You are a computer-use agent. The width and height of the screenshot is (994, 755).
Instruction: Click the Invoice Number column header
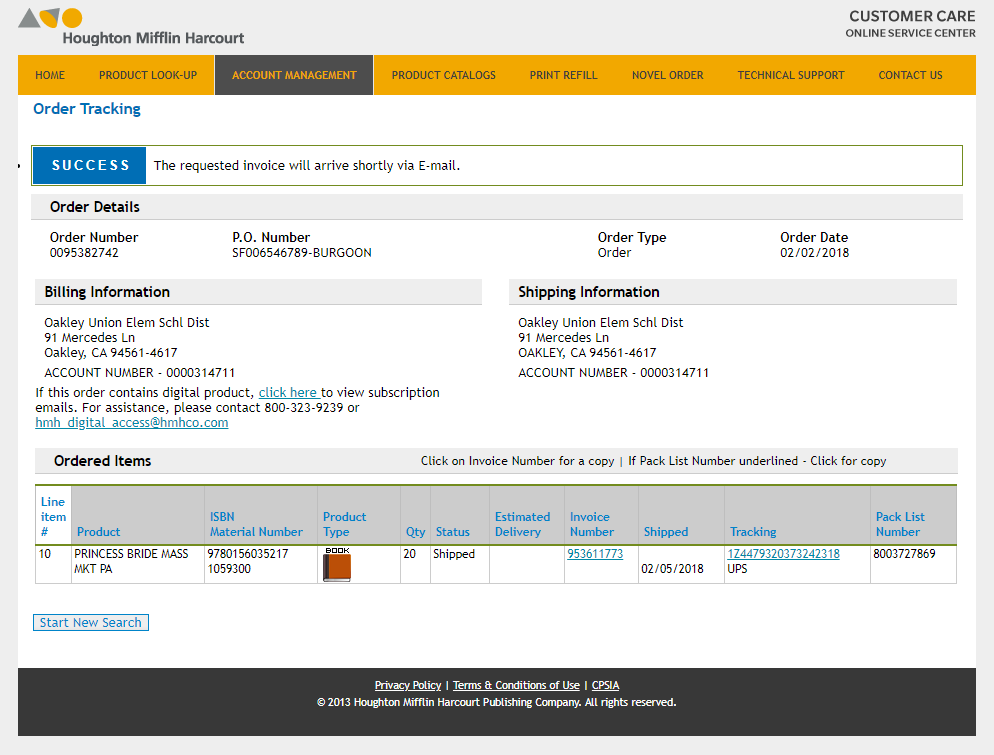coord(592,524)
